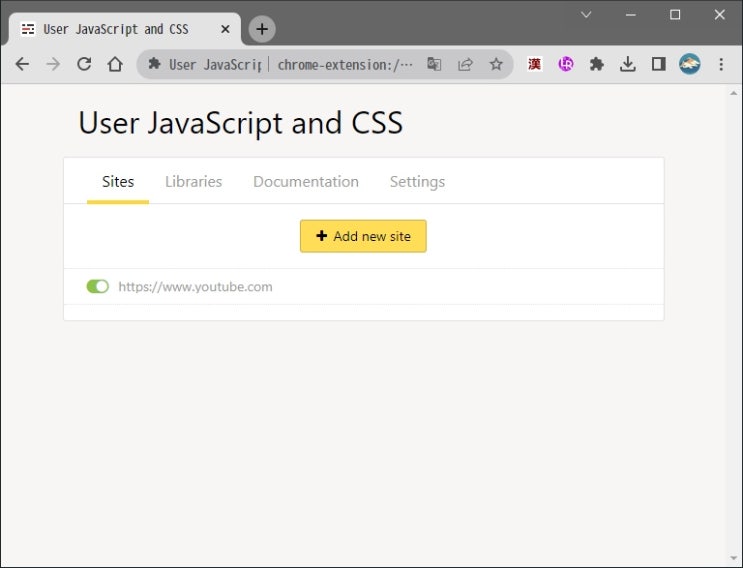The image size is (743, 568).
Task: Reload the page with the refresh icon
Action: pyautogui.click(x=84, y=64)
